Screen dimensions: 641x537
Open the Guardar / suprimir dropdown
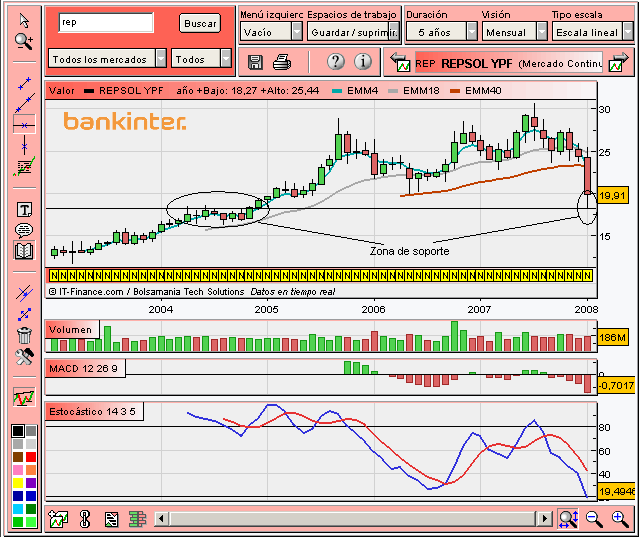coord(353,32)
